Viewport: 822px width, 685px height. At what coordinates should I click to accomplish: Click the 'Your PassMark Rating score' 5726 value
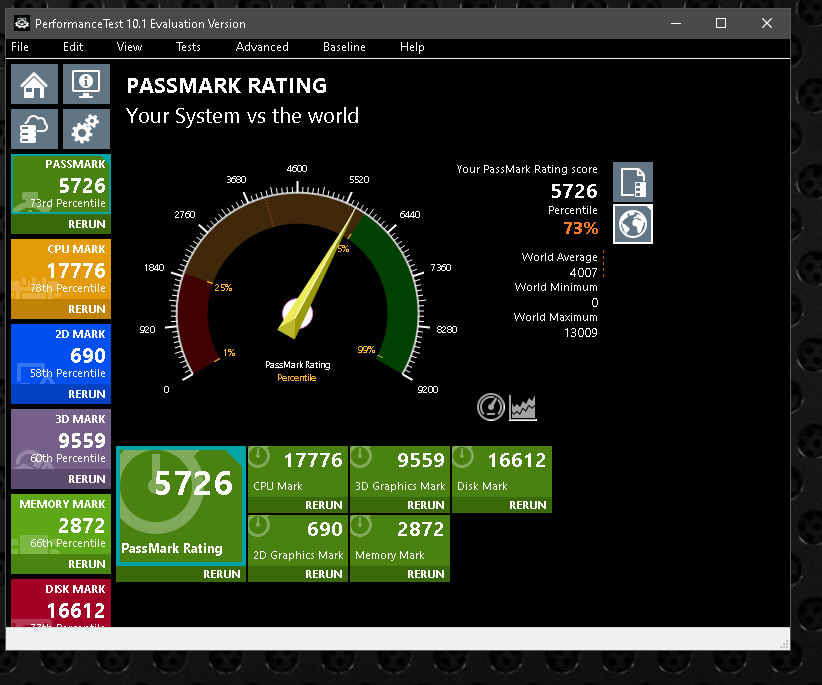pos(574,191)
